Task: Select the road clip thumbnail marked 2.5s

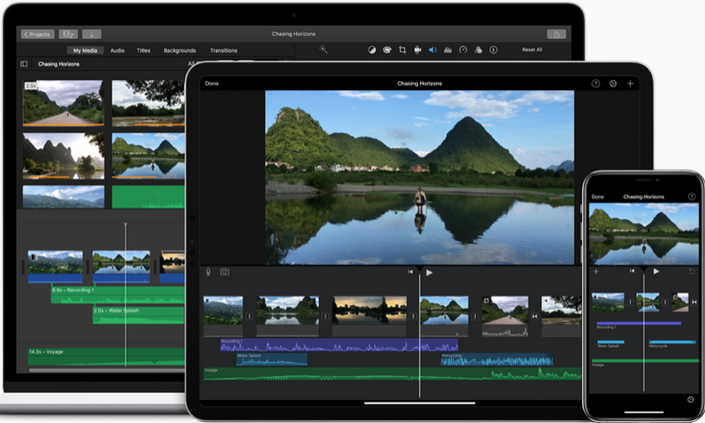Action: [x=63, y=103]
